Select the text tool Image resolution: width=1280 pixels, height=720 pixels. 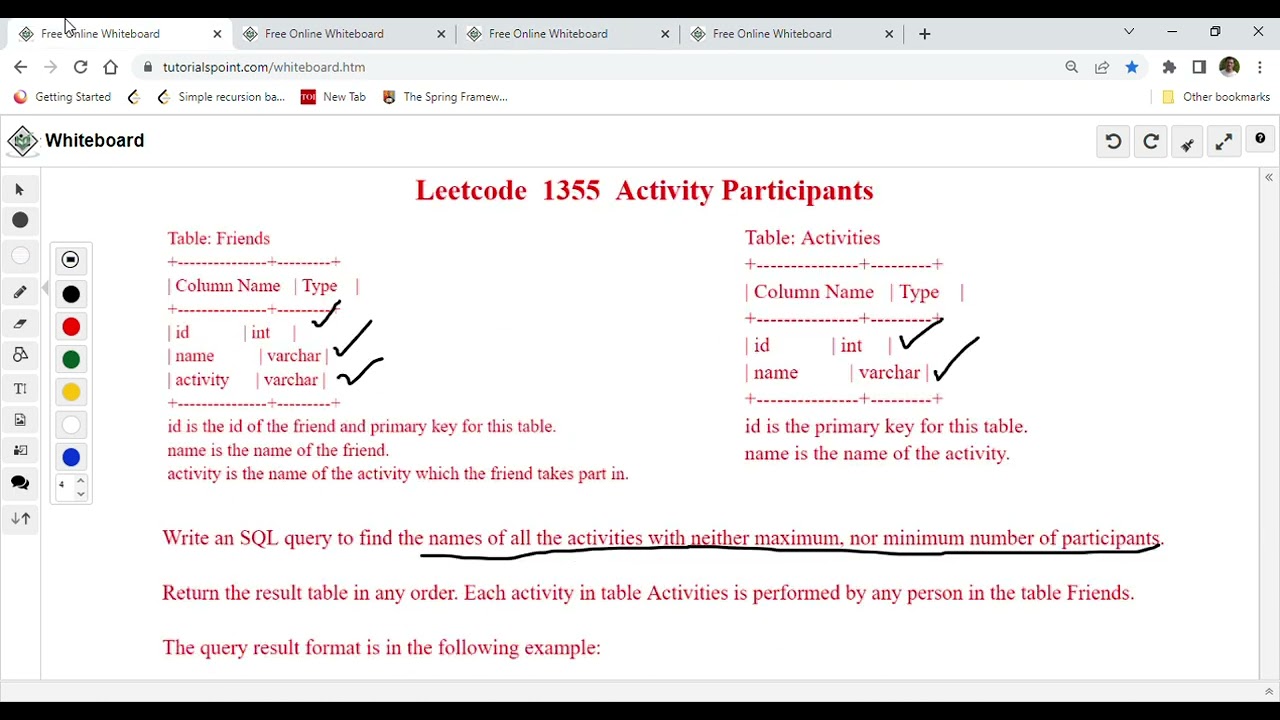[20, 388]
